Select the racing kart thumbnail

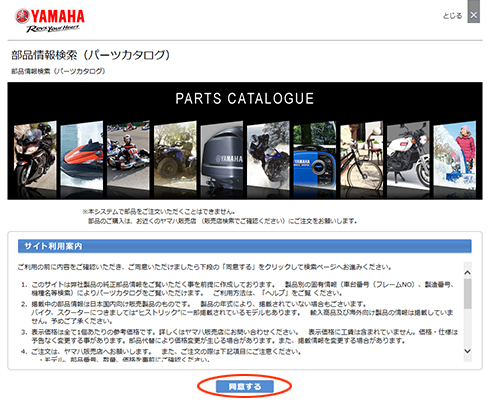click(x=128, y=155)
